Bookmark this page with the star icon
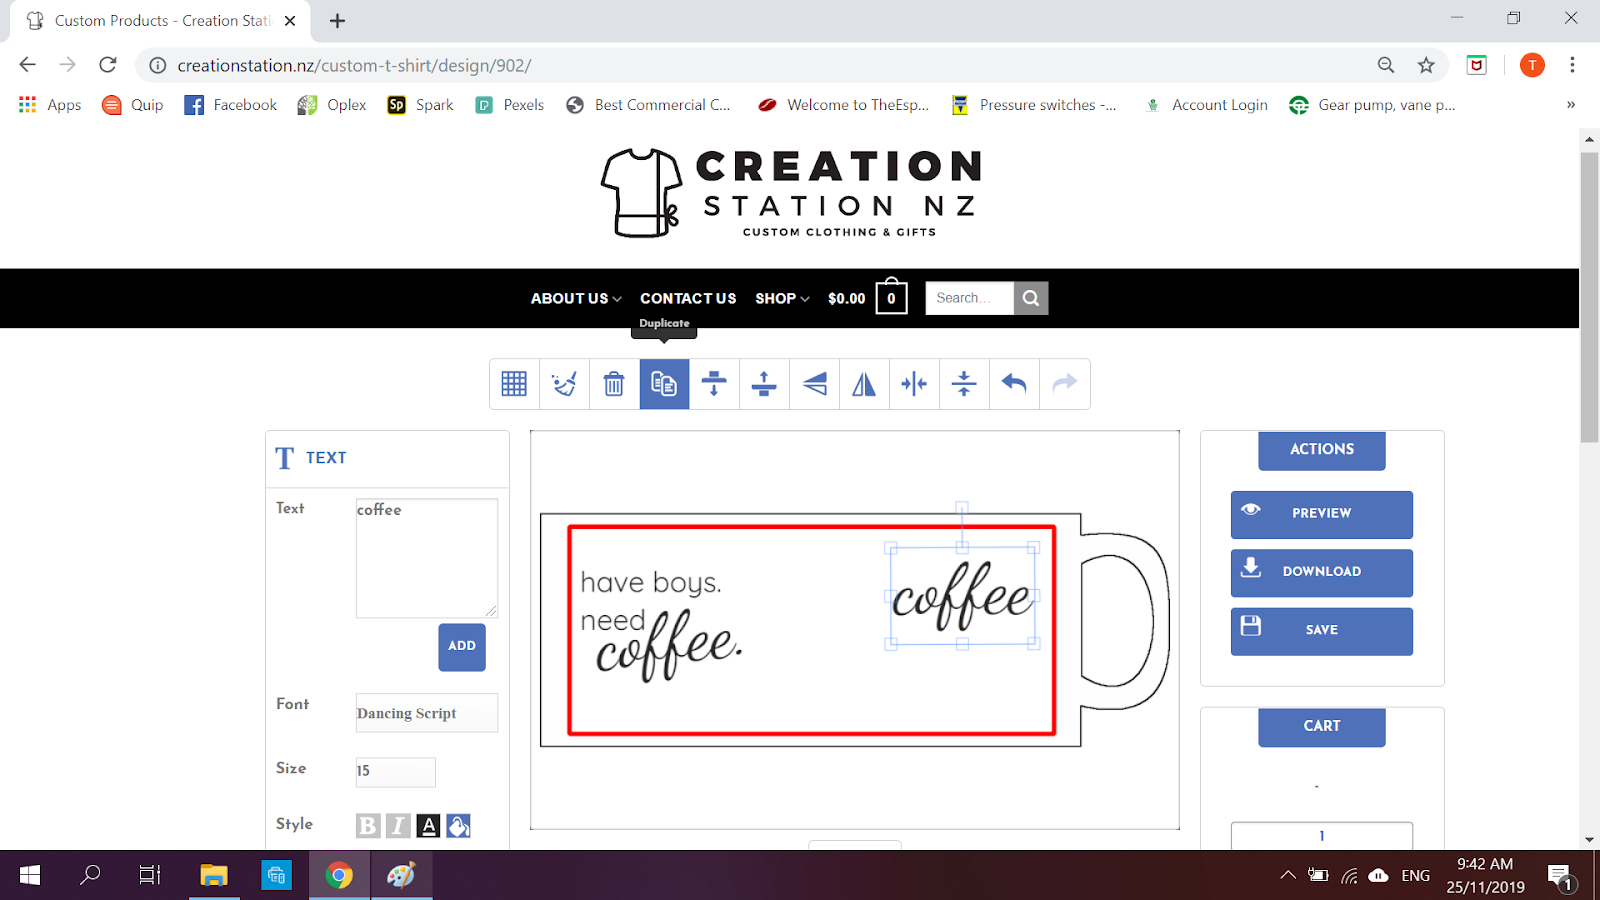This screenshot has width=1600, height=900. (x=1426, y=65)
